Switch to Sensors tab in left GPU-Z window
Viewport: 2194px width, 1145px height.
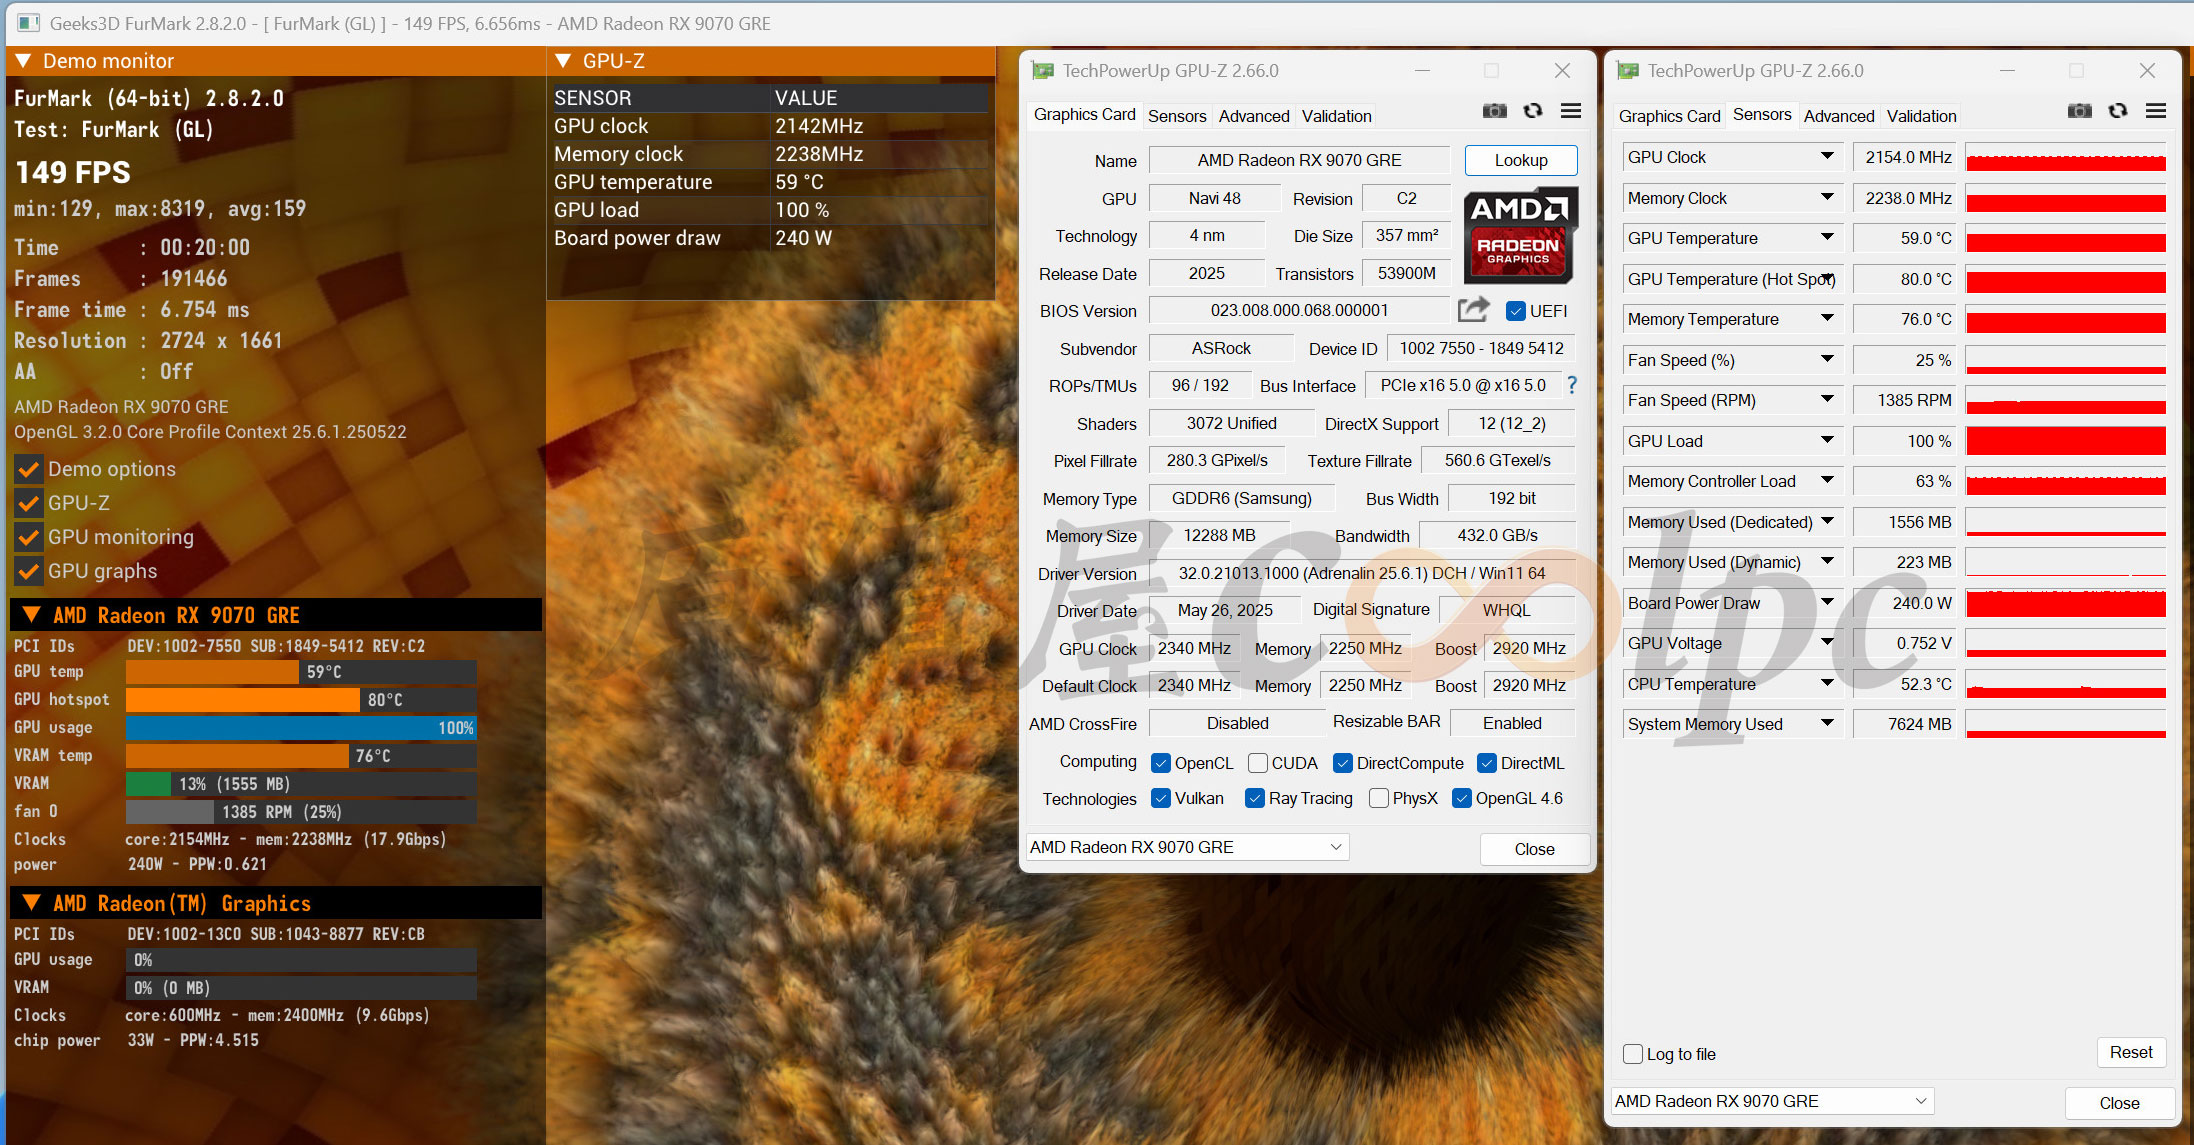click(1177, 116)
